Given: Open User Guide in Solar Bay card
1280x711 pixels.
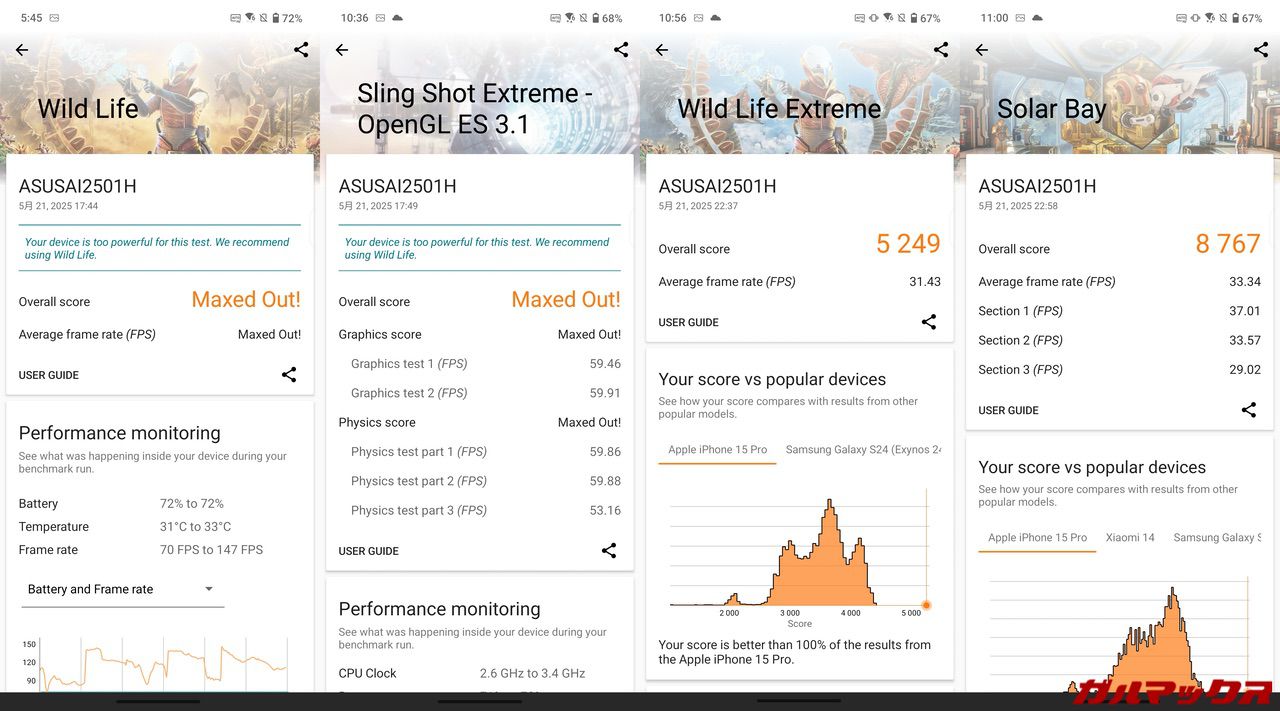Looking at the screenshot, I should pos(1009,410).
